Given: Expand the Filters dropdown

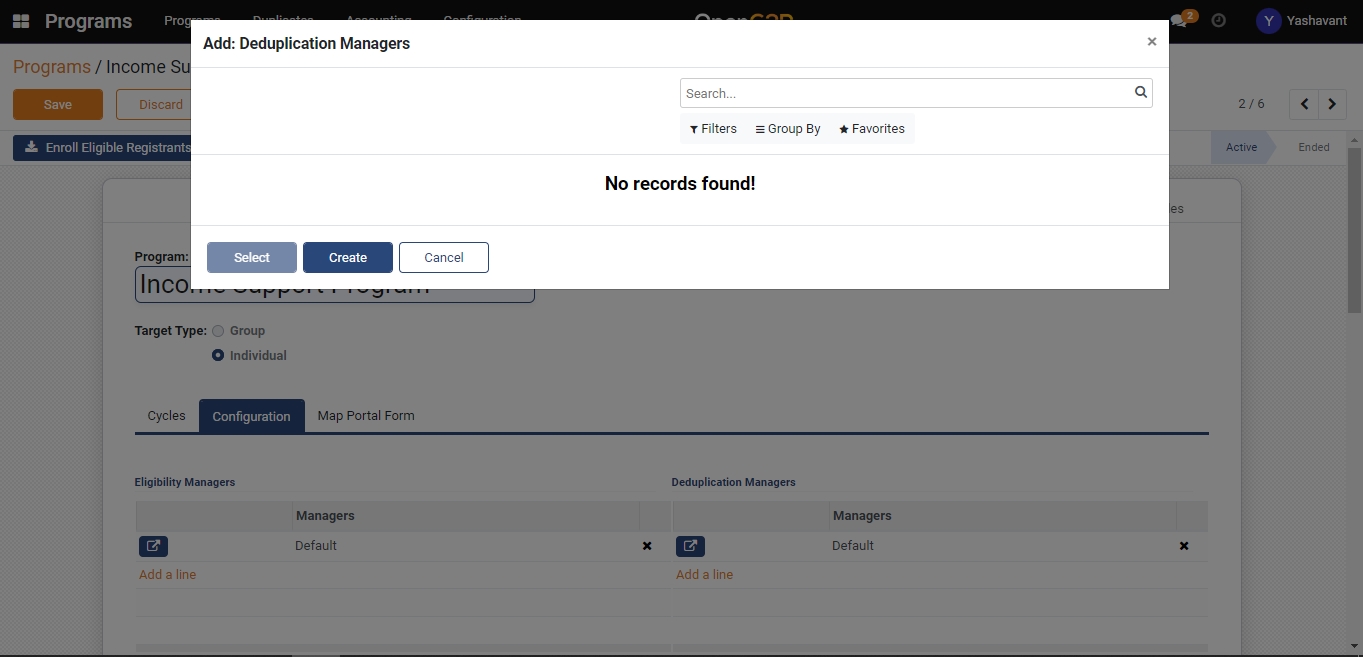Looking at the screenshot, I should (x=713, y=129).
